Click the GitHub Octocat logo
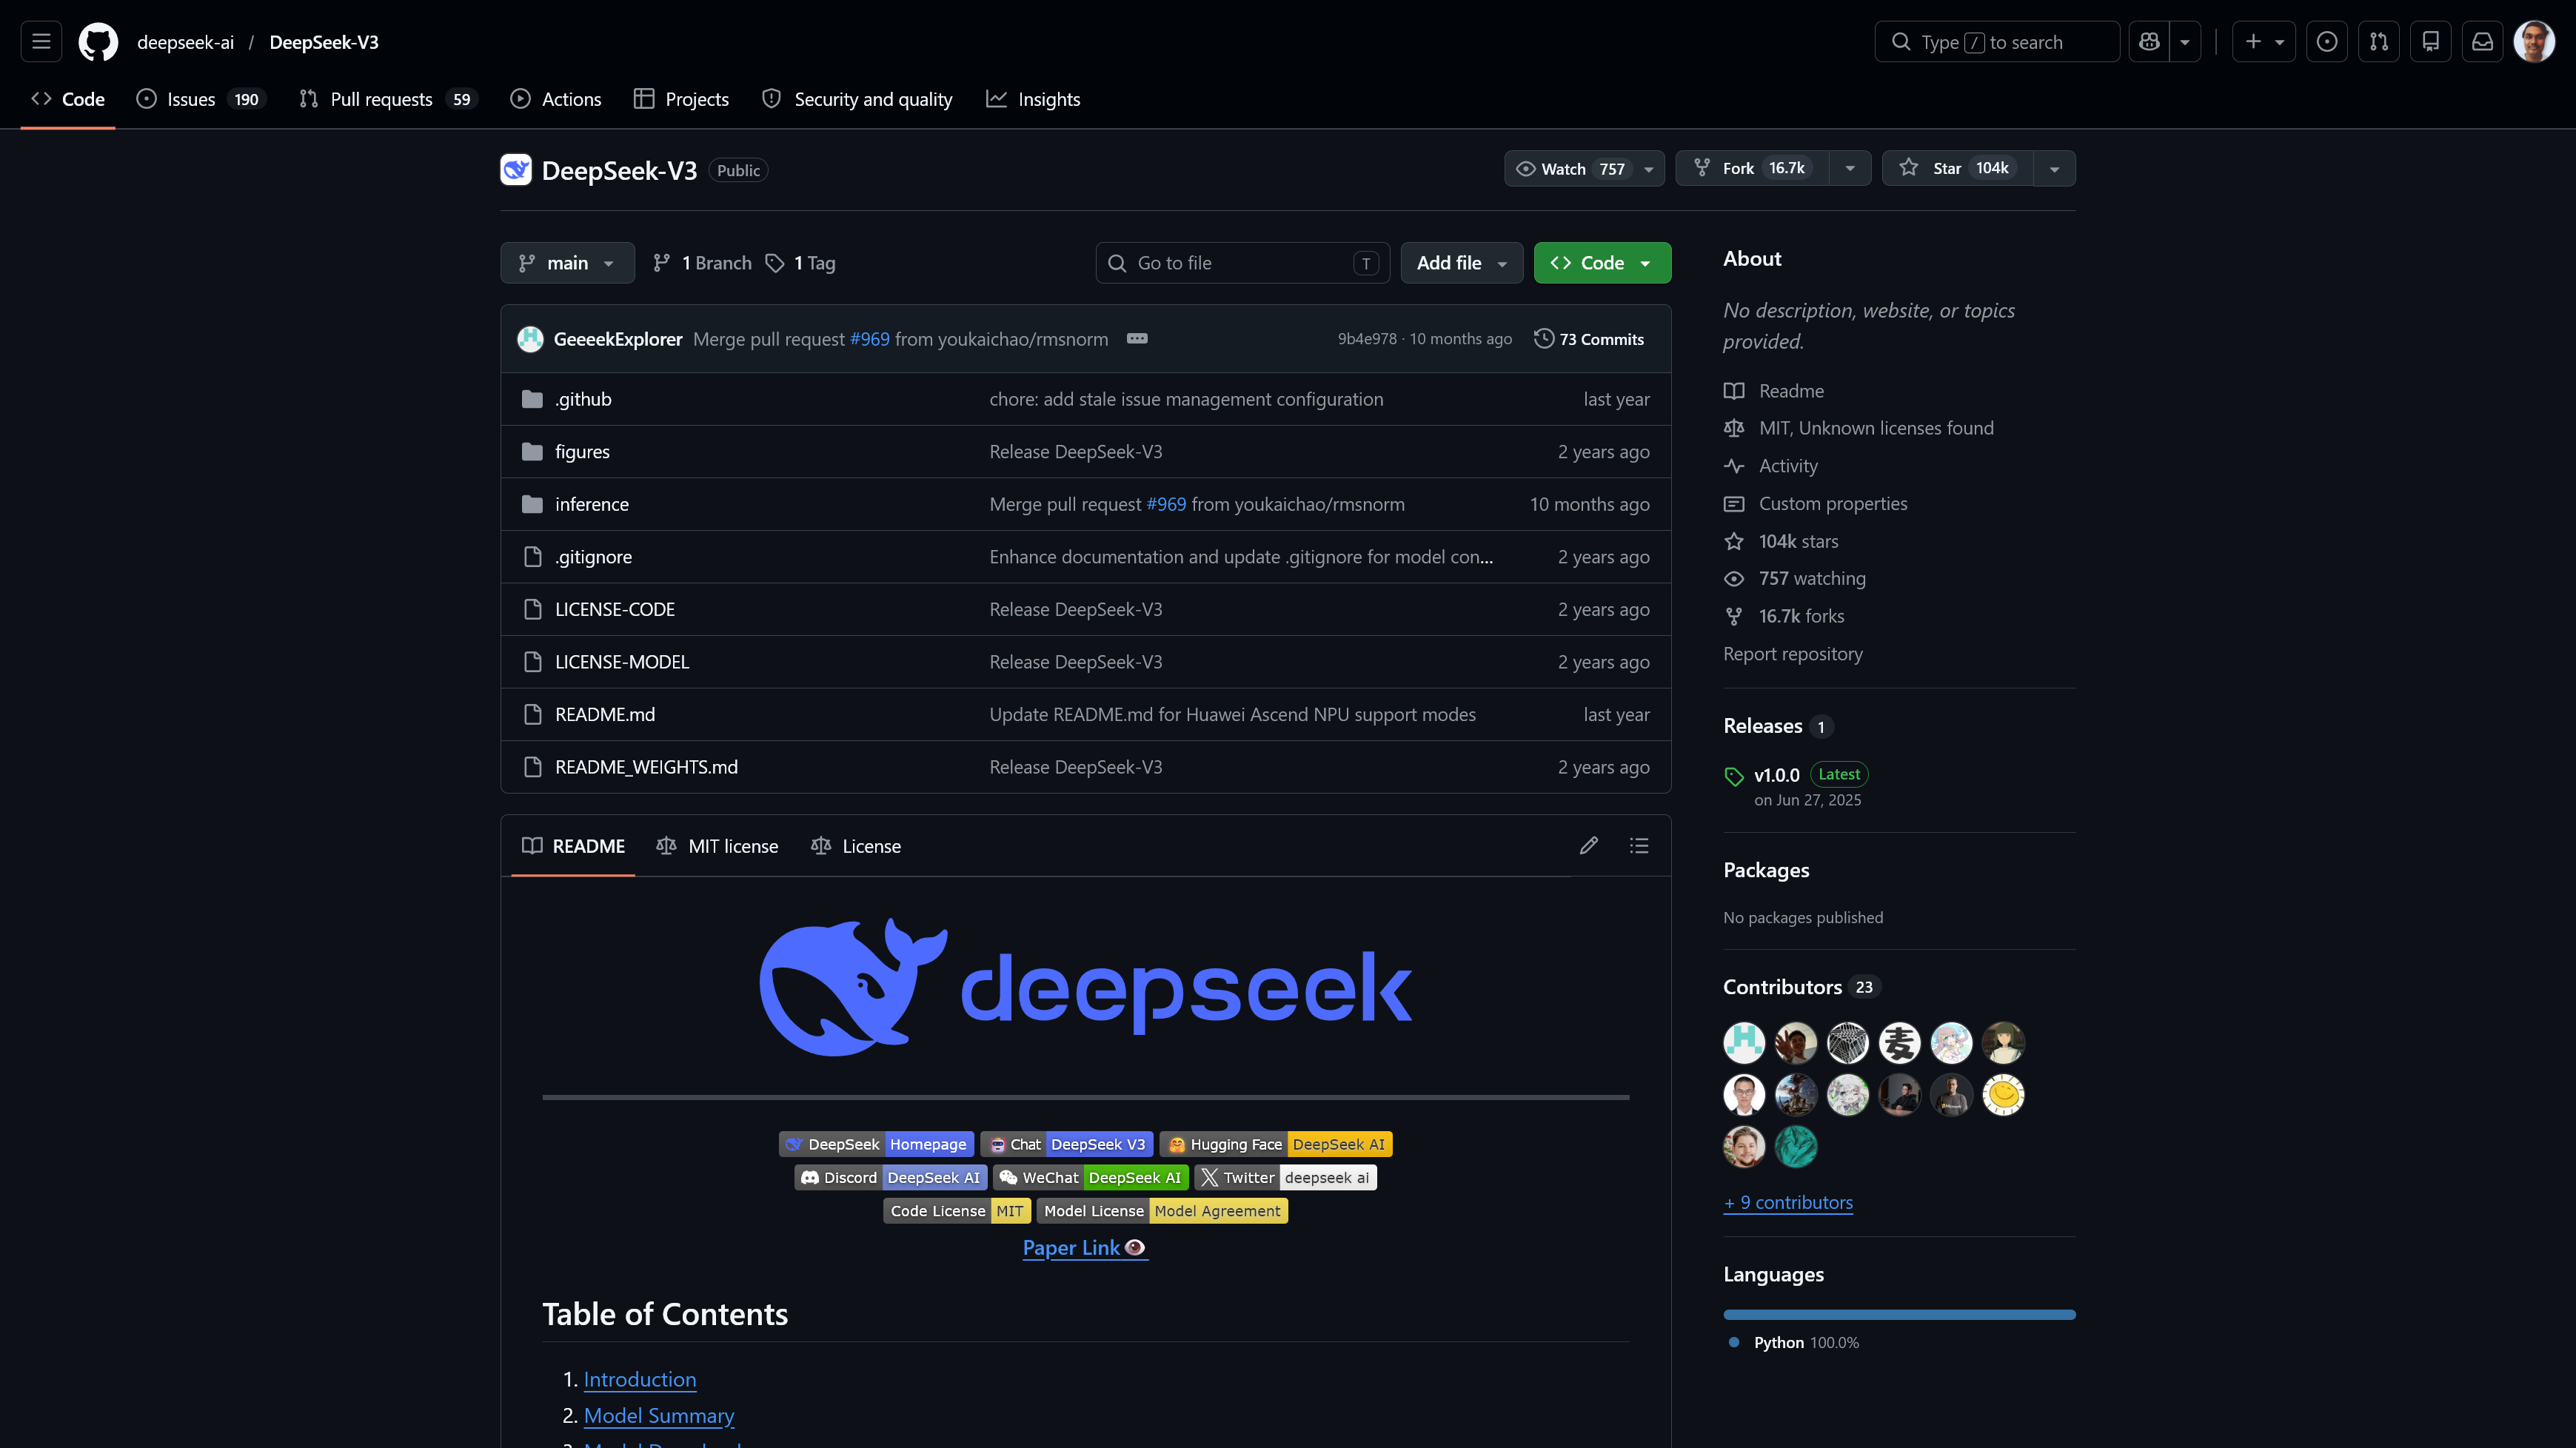The width and height of the screenshot is (2576, 1448). click(x=98, y=42)
